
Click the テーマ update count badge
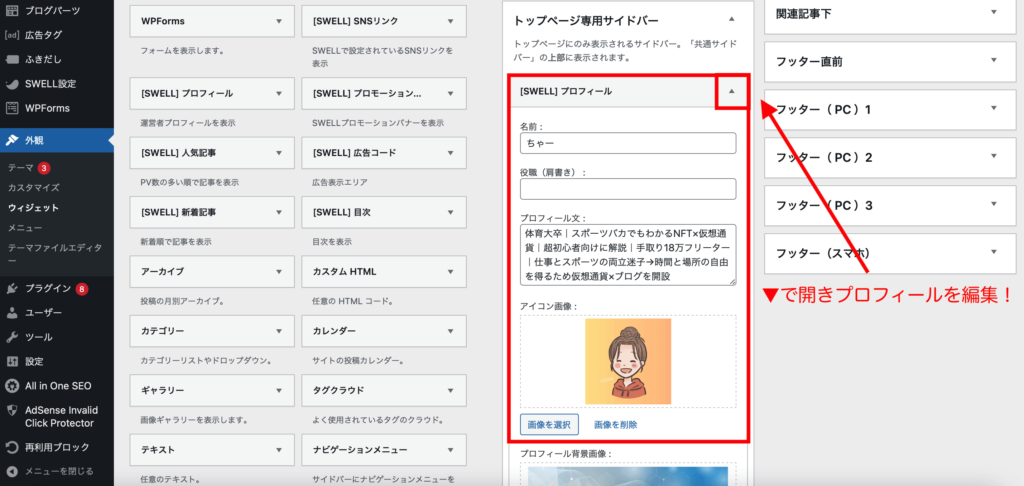click(x=44, y=168)
